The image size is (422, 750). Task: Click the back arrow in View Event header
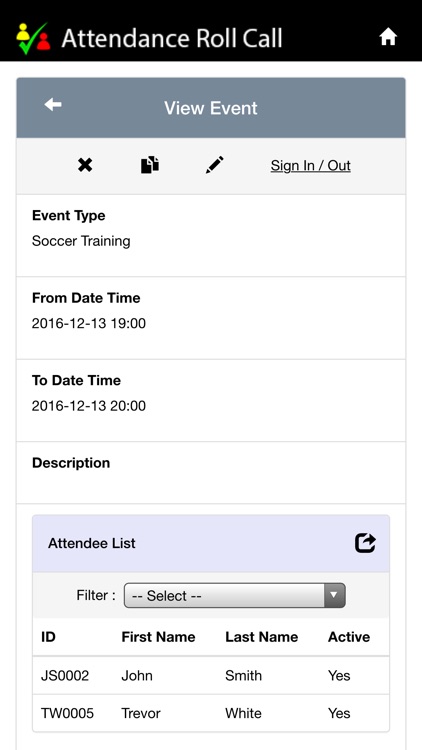(53, 105)
